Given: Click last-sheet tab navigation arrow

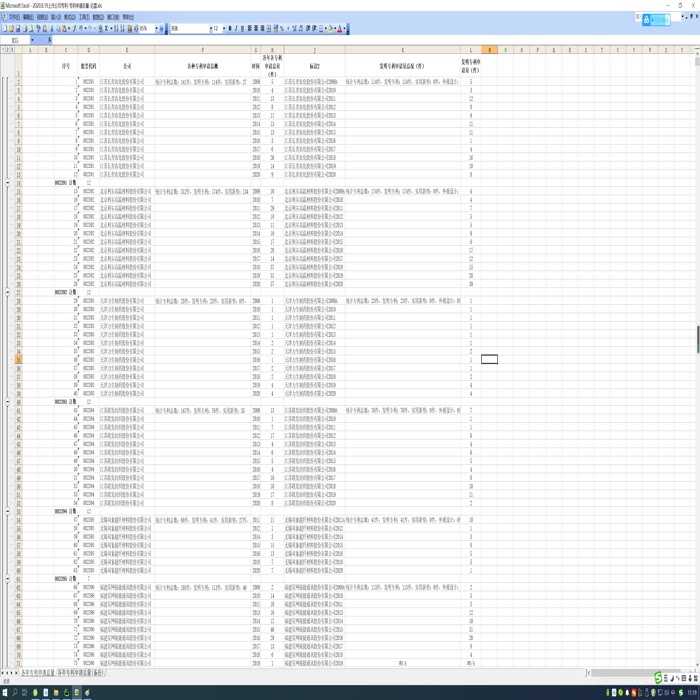Looking at the screenshot, I should pyautogui.click(x=17, y=673).
